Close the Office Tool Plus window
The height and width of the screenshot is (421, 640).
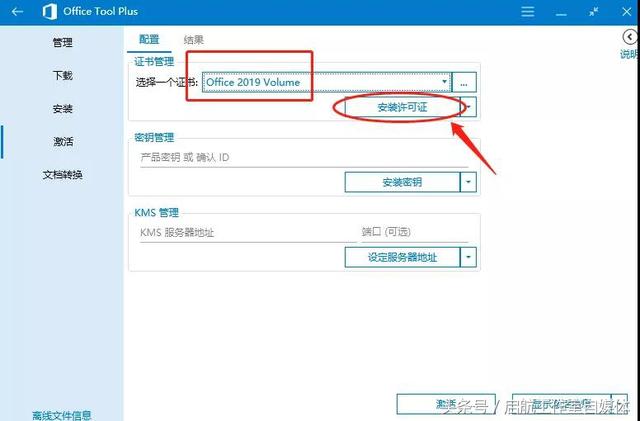(x=627, y=11)
